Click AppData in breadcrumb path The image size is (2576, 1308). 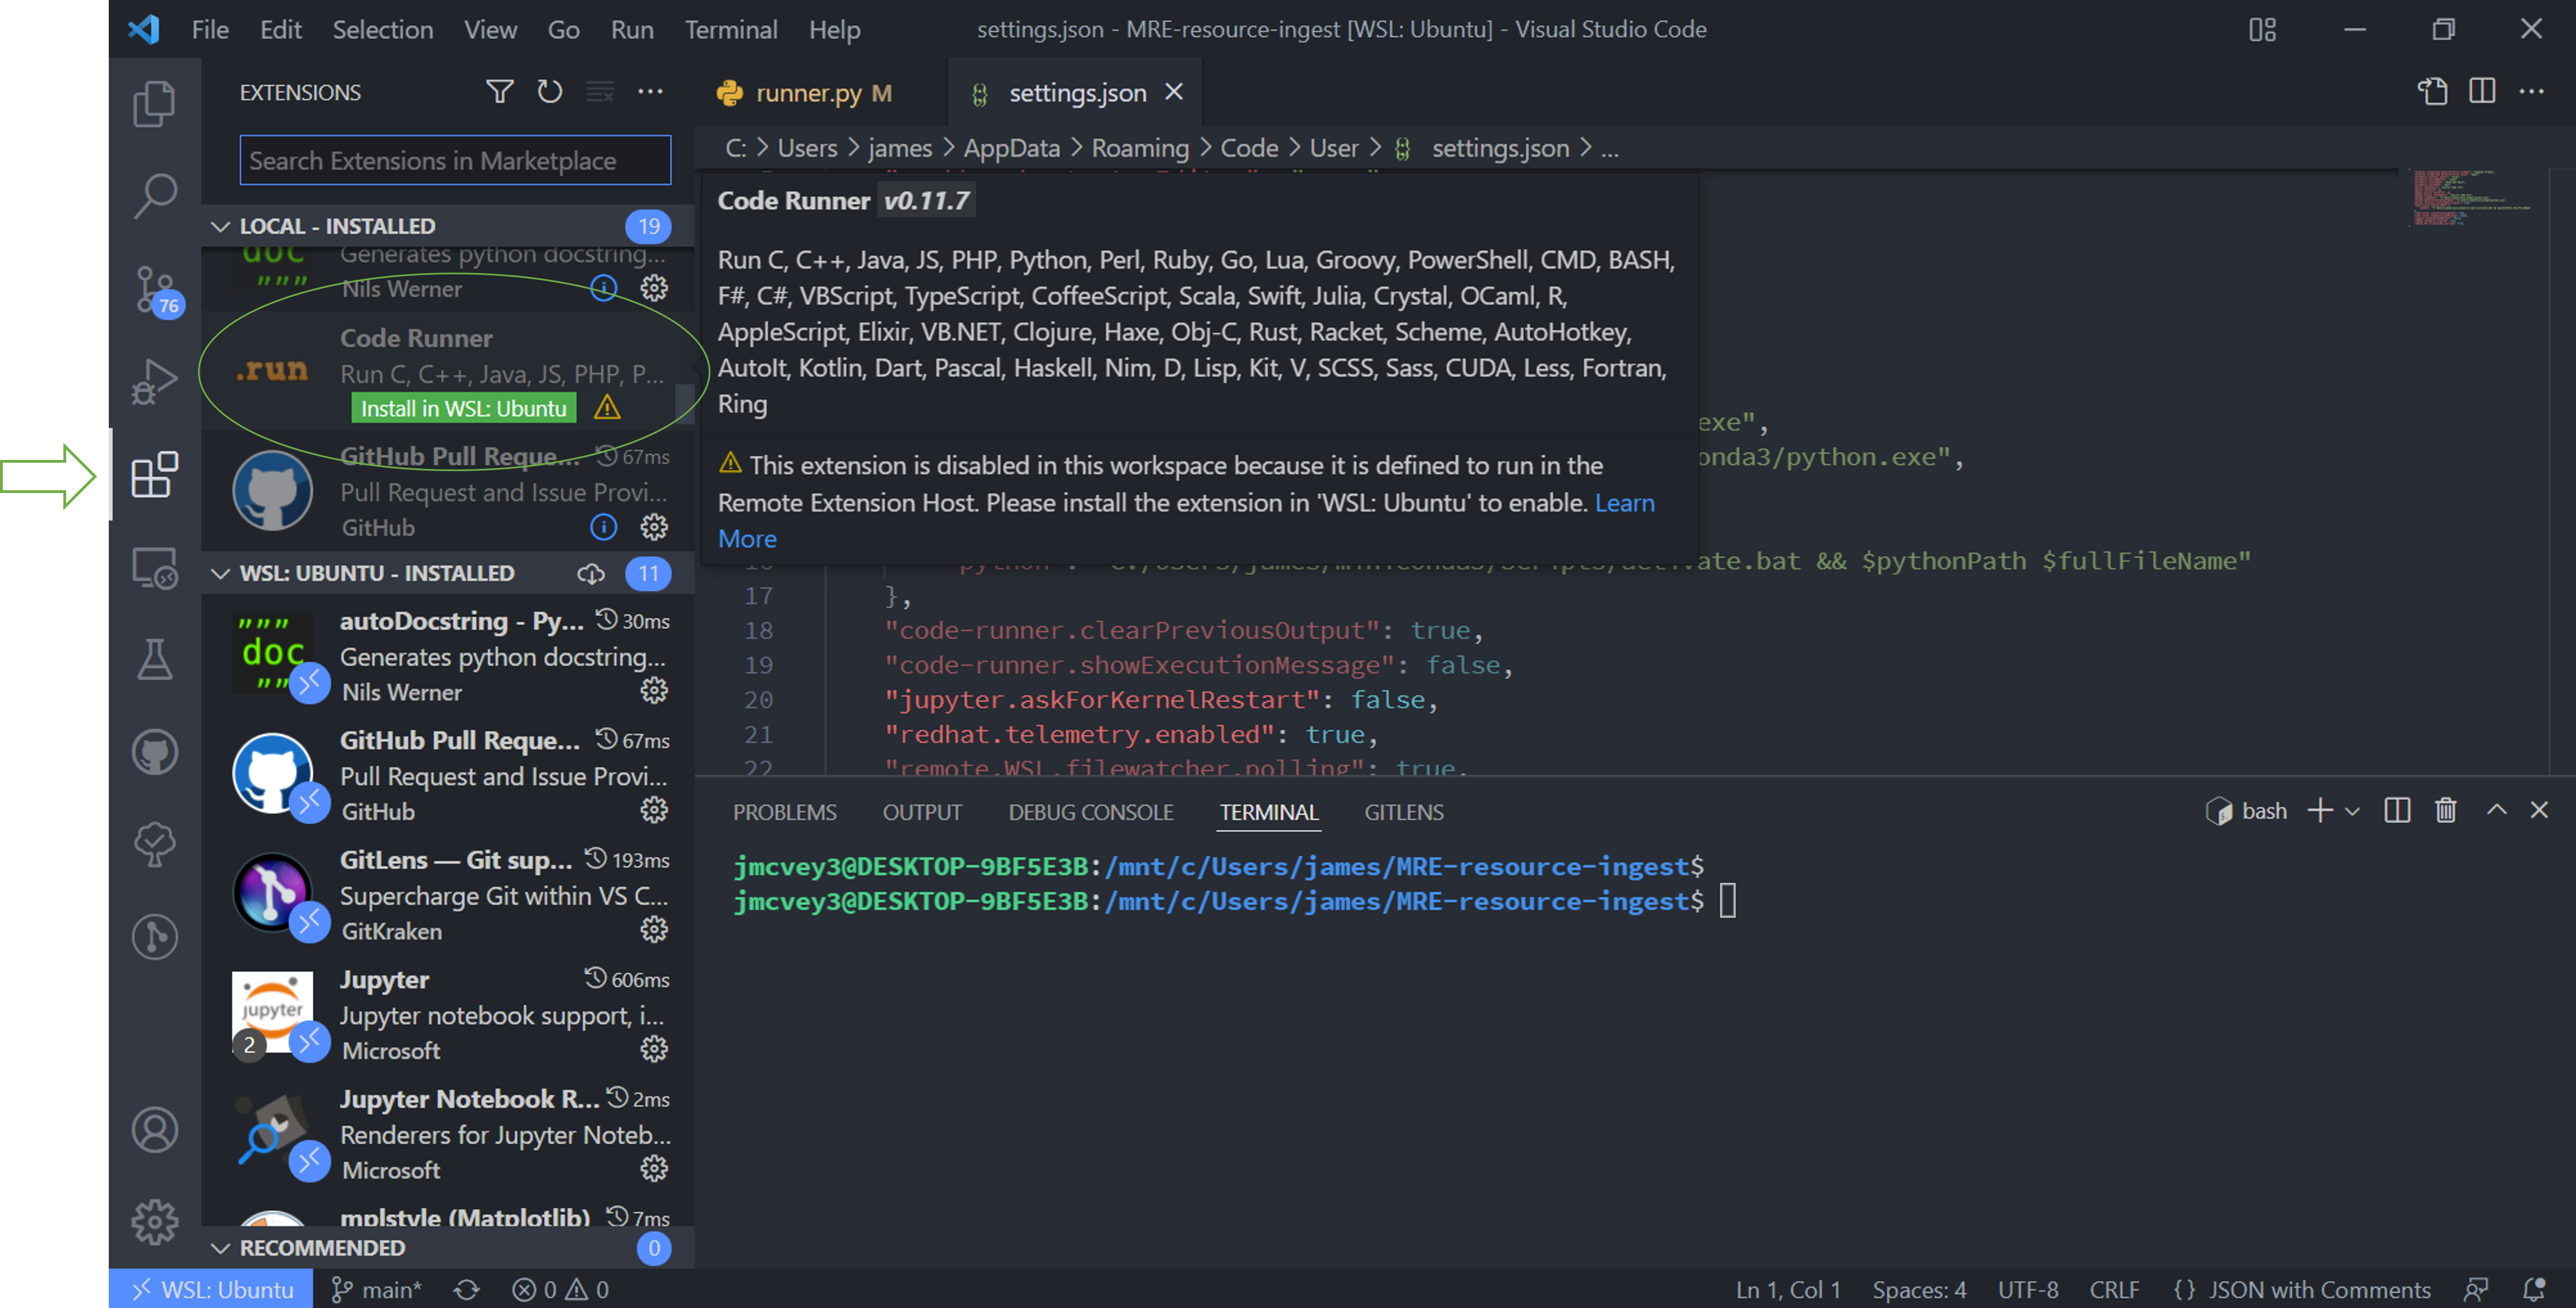coord(1011,148)
